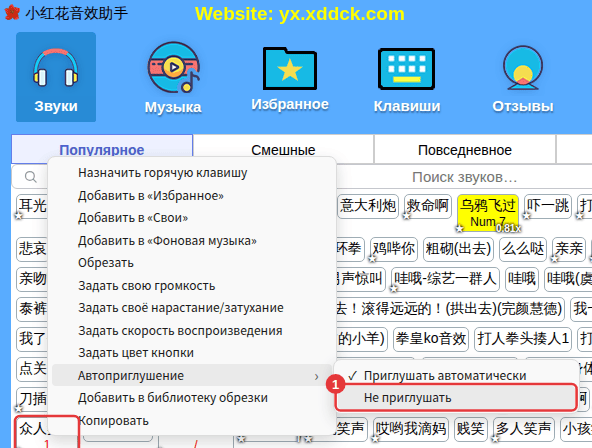Play the 救命啊 sound
Image resolution: width=592 pixels, height=448 pixels.
tap(427, 206)
